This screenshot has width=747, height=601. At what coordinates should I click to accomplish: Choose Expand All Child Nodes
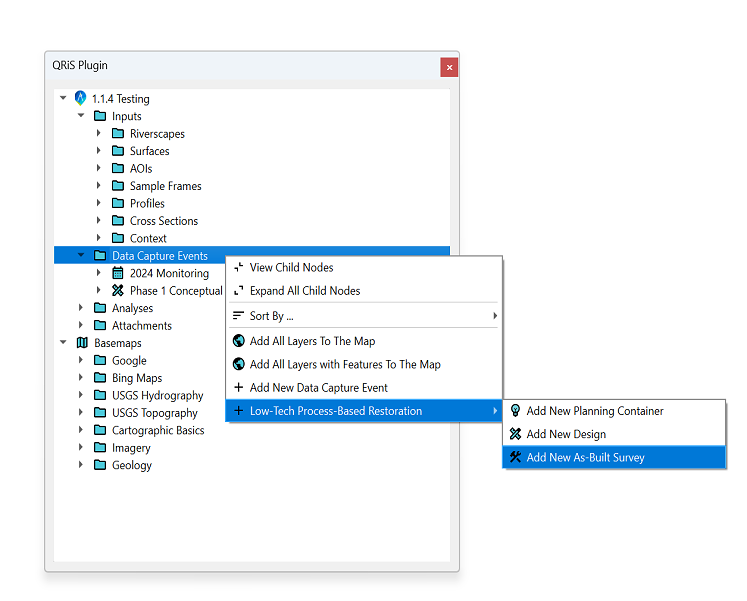click(x=364, y=290)
